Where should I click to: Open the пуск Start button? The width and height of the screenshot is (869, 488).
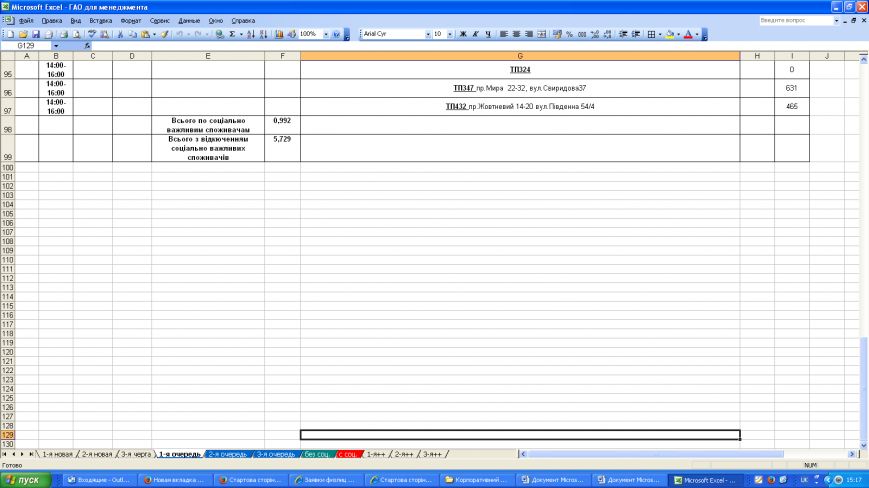[26, 480]
